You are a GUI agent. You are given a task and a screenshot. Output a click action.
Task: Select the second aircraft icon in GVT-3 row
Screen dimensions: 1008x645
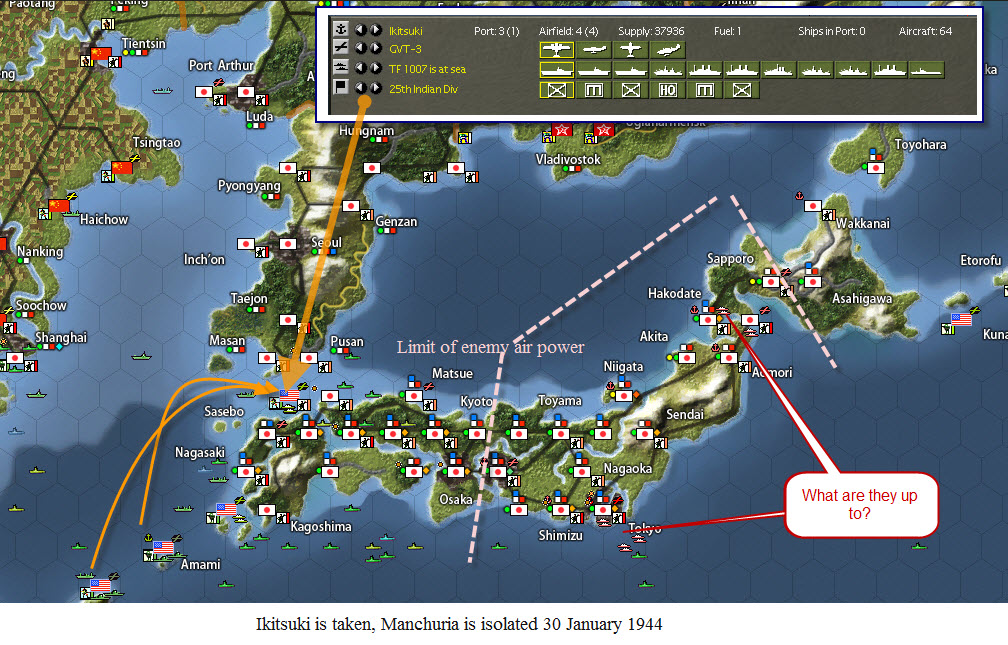[593, 50]
